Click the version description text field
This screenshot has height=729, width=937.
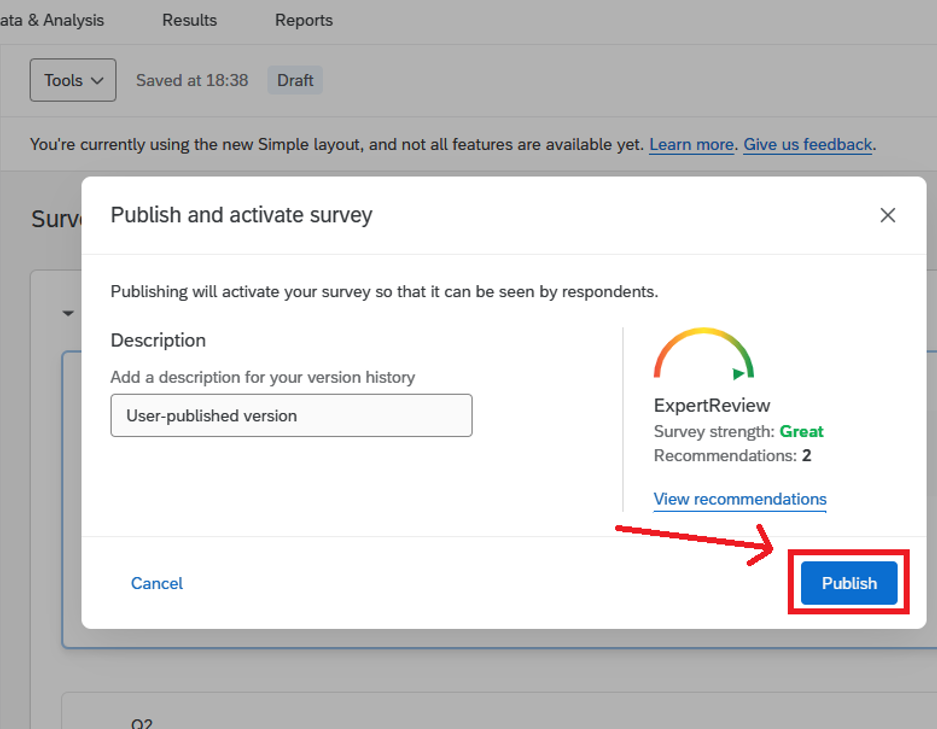tap(291, 415)
